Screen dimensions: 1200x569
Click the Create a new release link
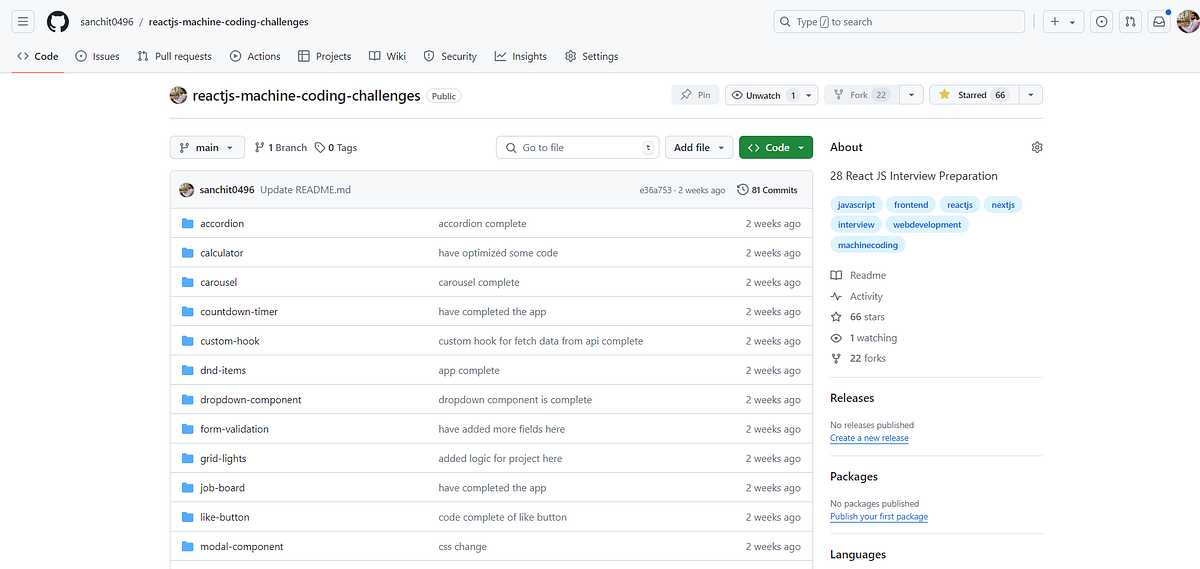click(x=869, y=438)
